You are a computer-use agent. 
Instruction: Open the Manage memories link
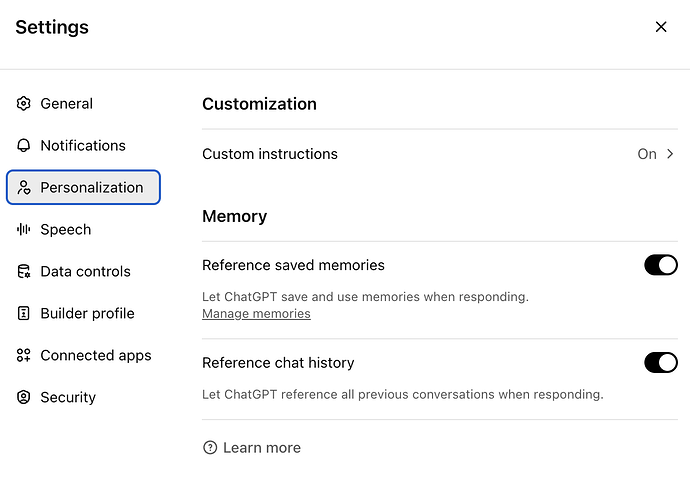tap(256, 314)
